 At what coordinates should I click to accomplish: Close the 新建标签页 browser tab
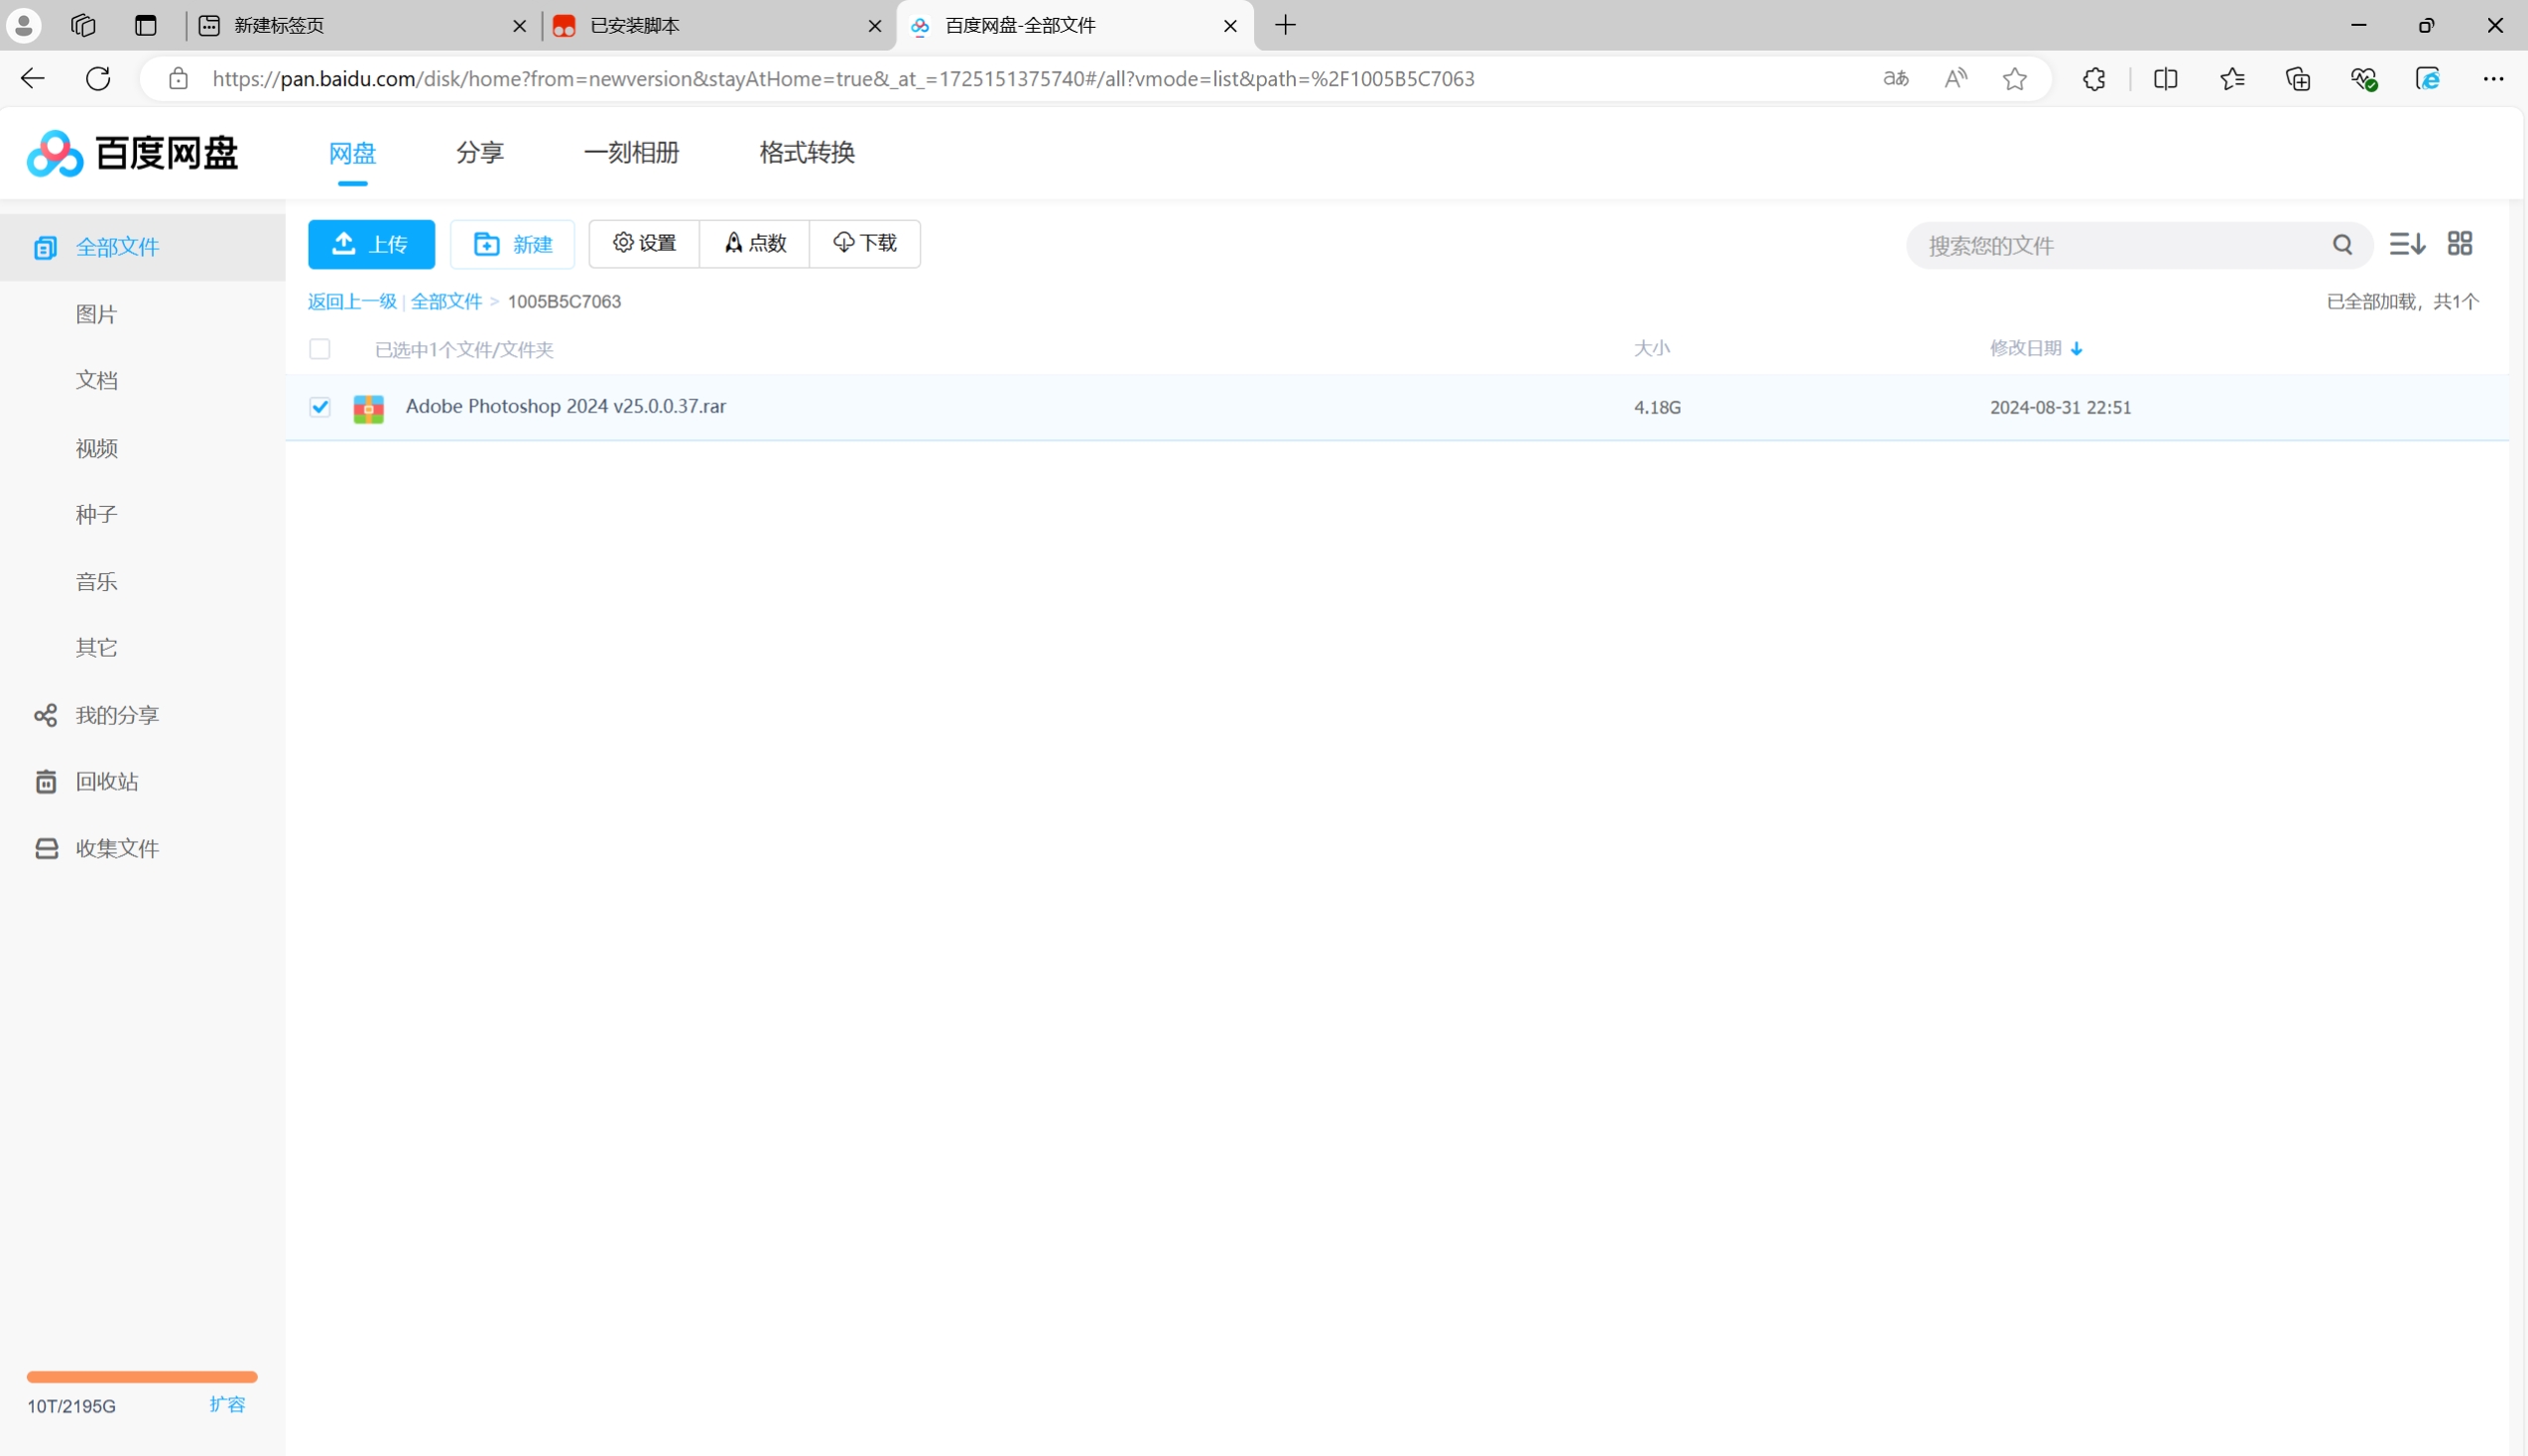click(519, 26)
